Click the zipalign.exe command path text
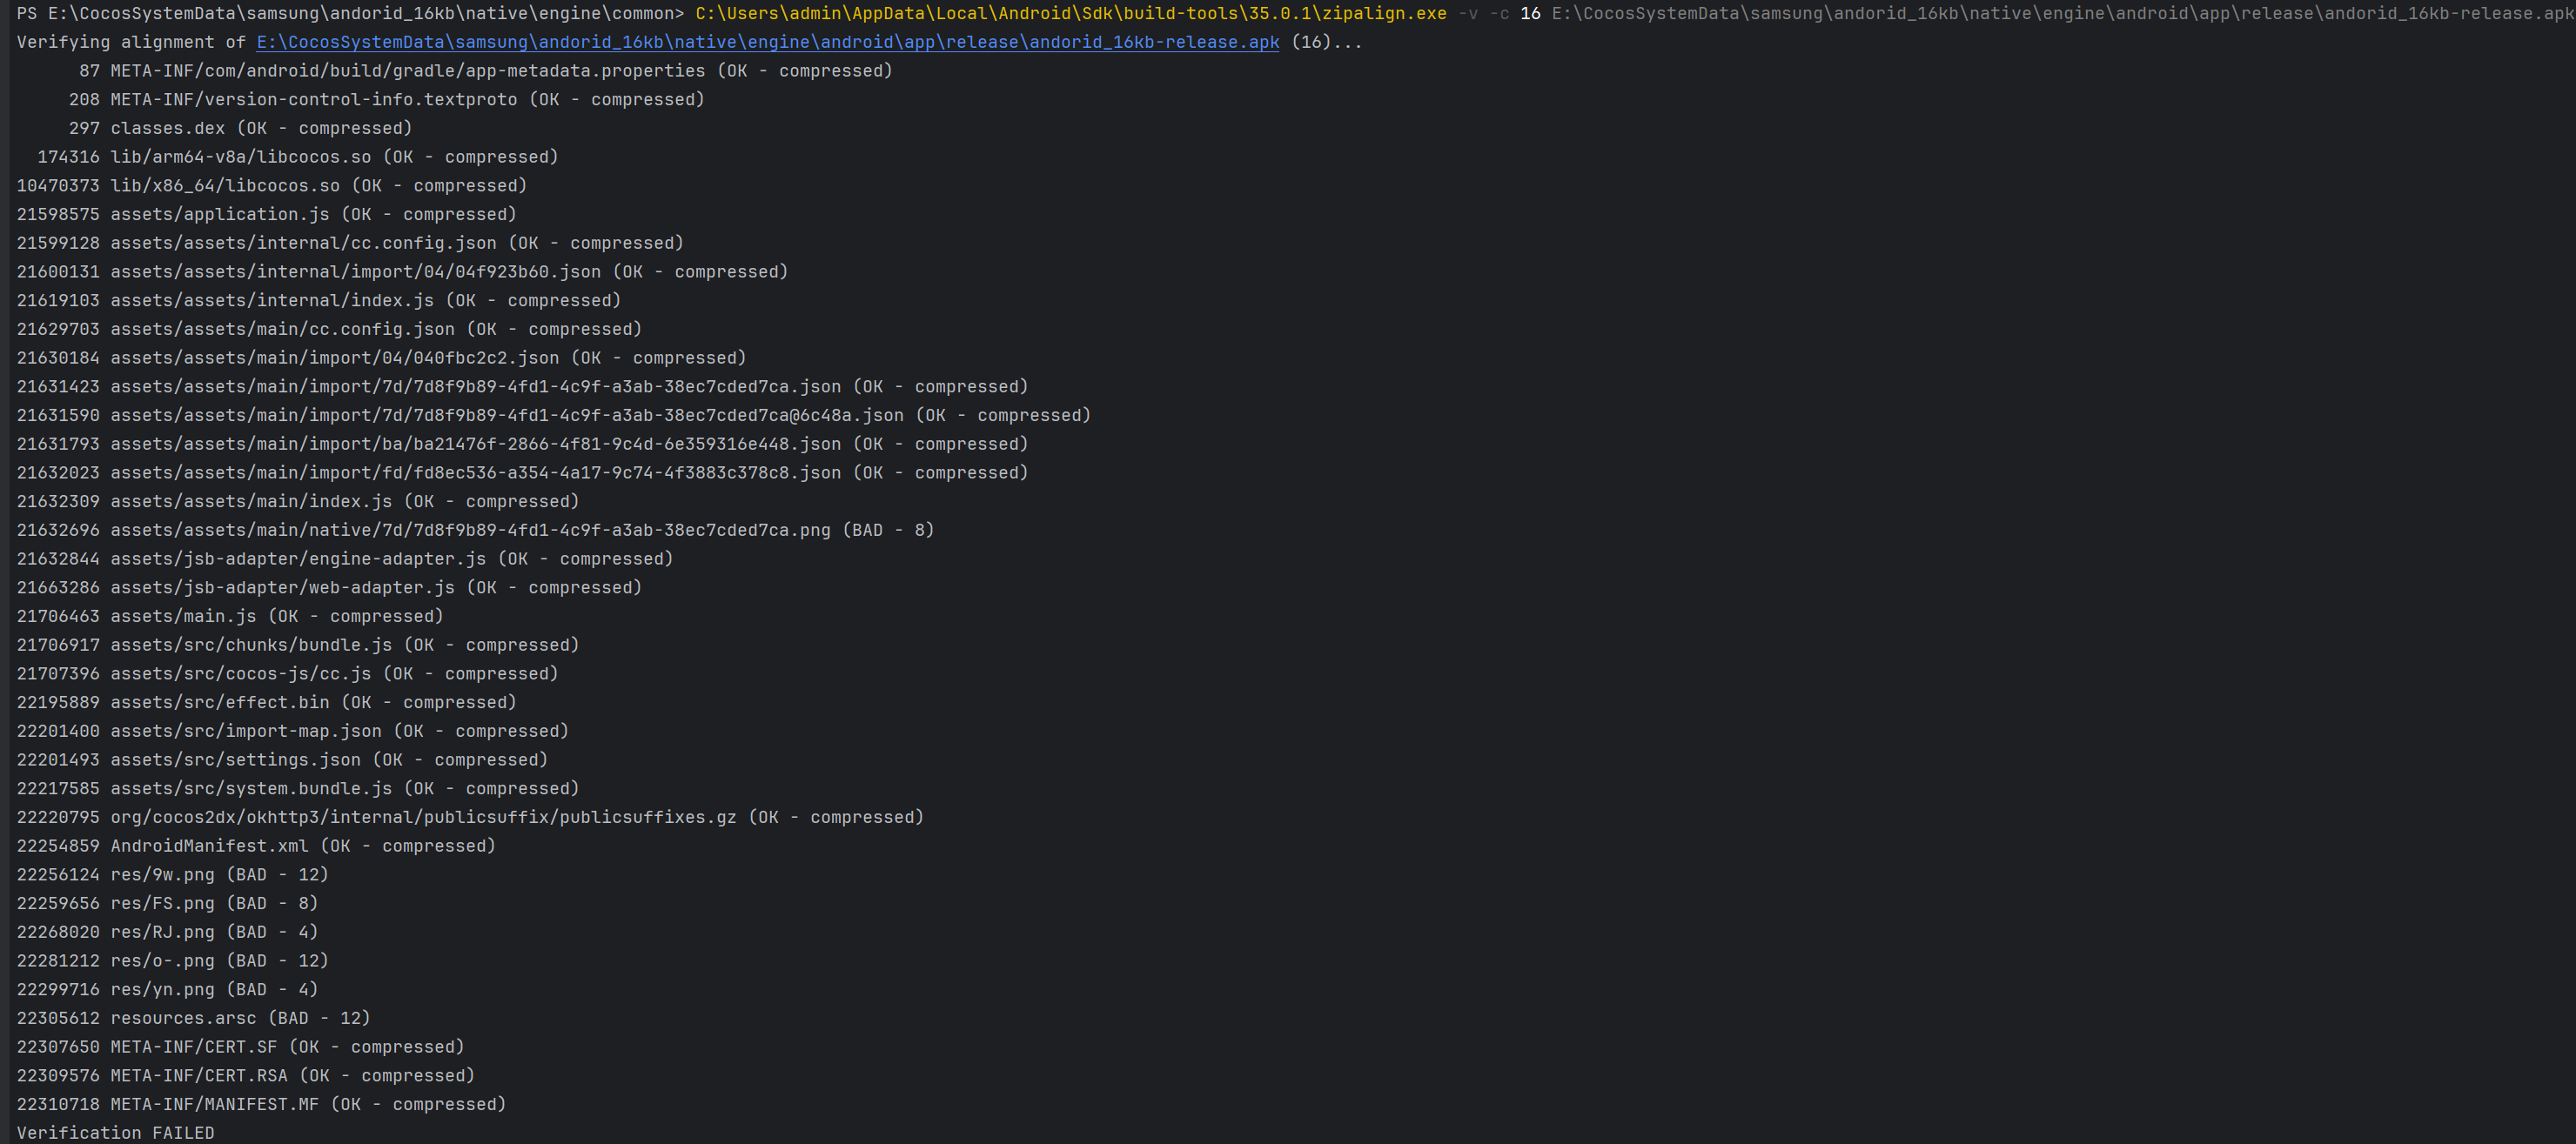This screenshot has height=1144, width=2576. pyautogui.click(x=1070, y=13)
